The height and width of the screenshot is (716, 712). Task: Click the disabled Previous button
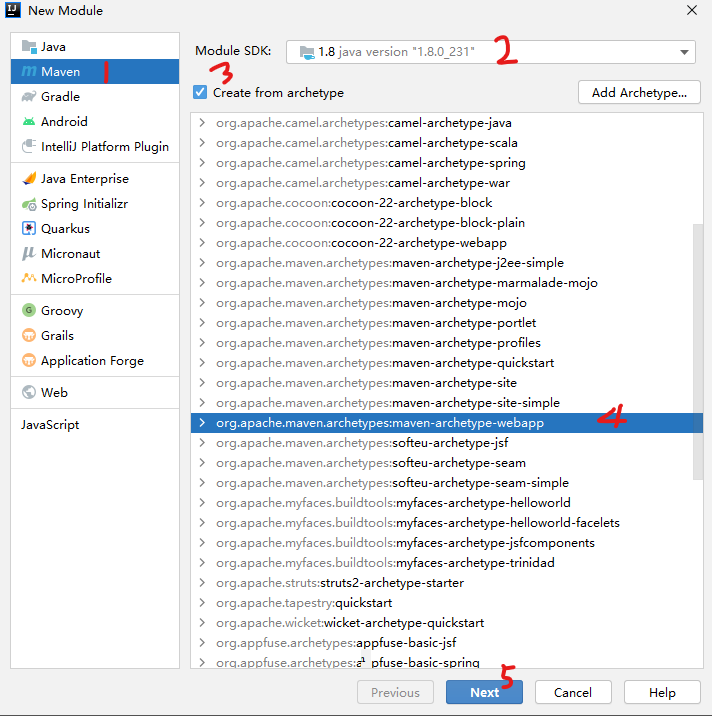tap(395, 692)
